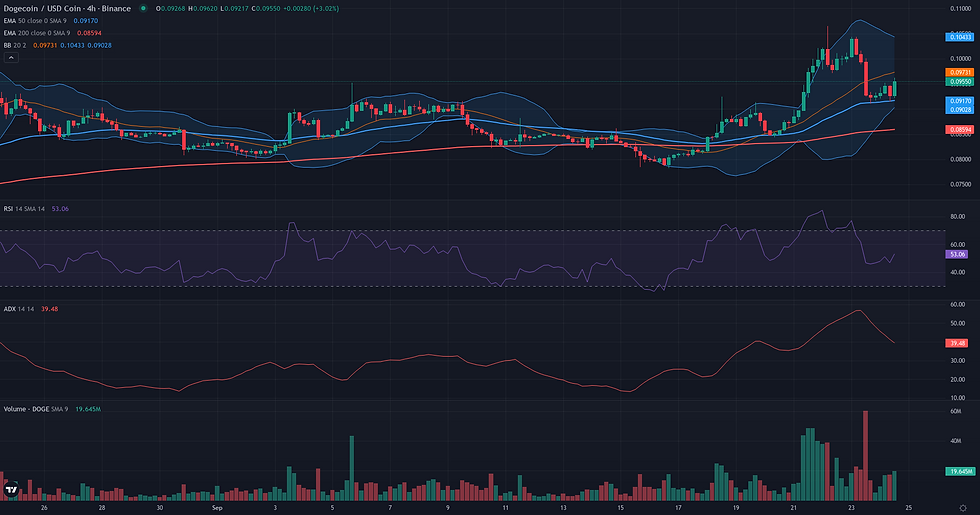
Task: Click the BB basis value 0.09731 in legend
Action: [45, 46]
